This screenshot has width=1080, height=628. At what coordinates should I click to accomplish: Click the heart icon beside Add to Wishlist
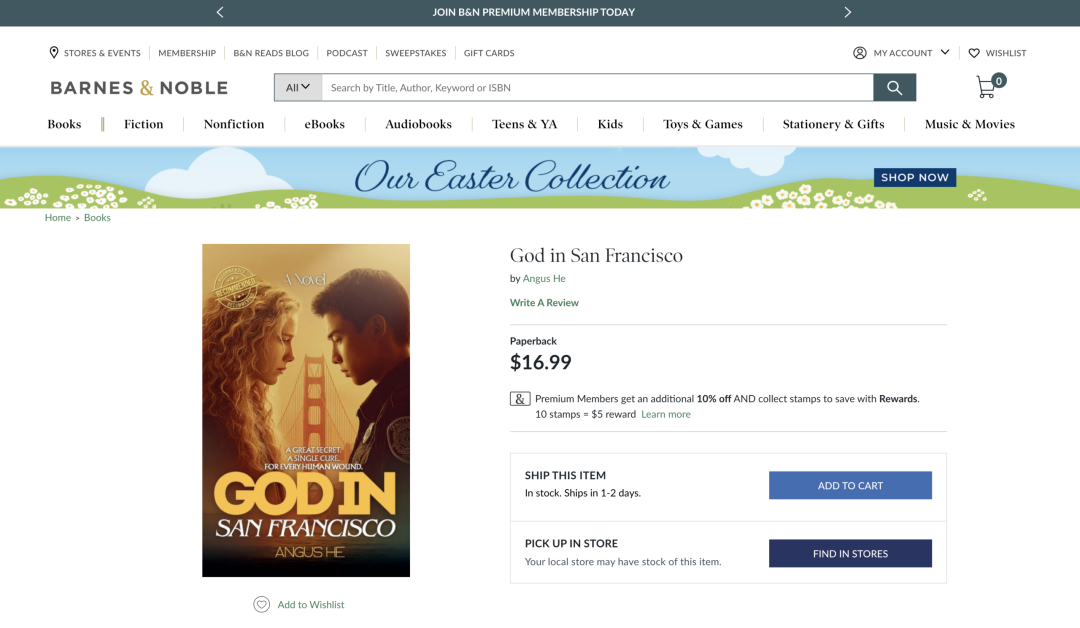click(x=262, y=604)
